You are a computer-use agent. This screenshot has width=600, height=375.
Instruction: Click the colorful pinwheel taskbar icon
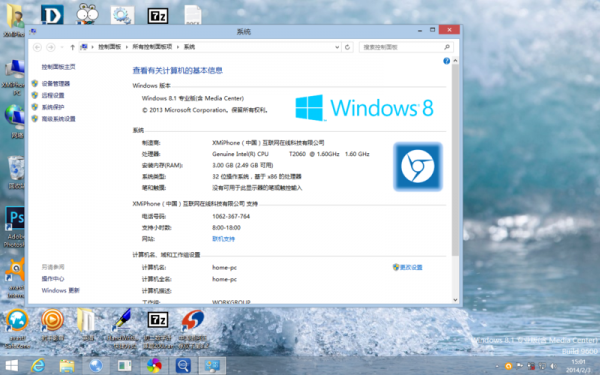[x=154, y=366]
